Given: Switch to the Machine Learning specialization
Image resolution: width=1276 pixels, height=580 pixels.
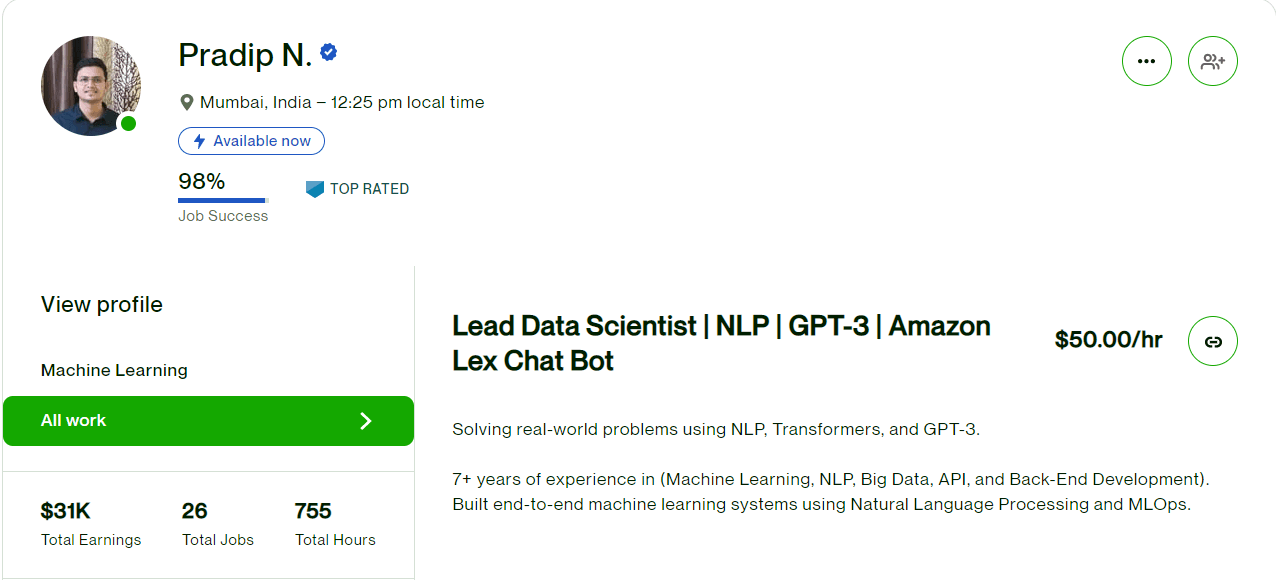Looking at the screenshot, I should tap(113, 370).
